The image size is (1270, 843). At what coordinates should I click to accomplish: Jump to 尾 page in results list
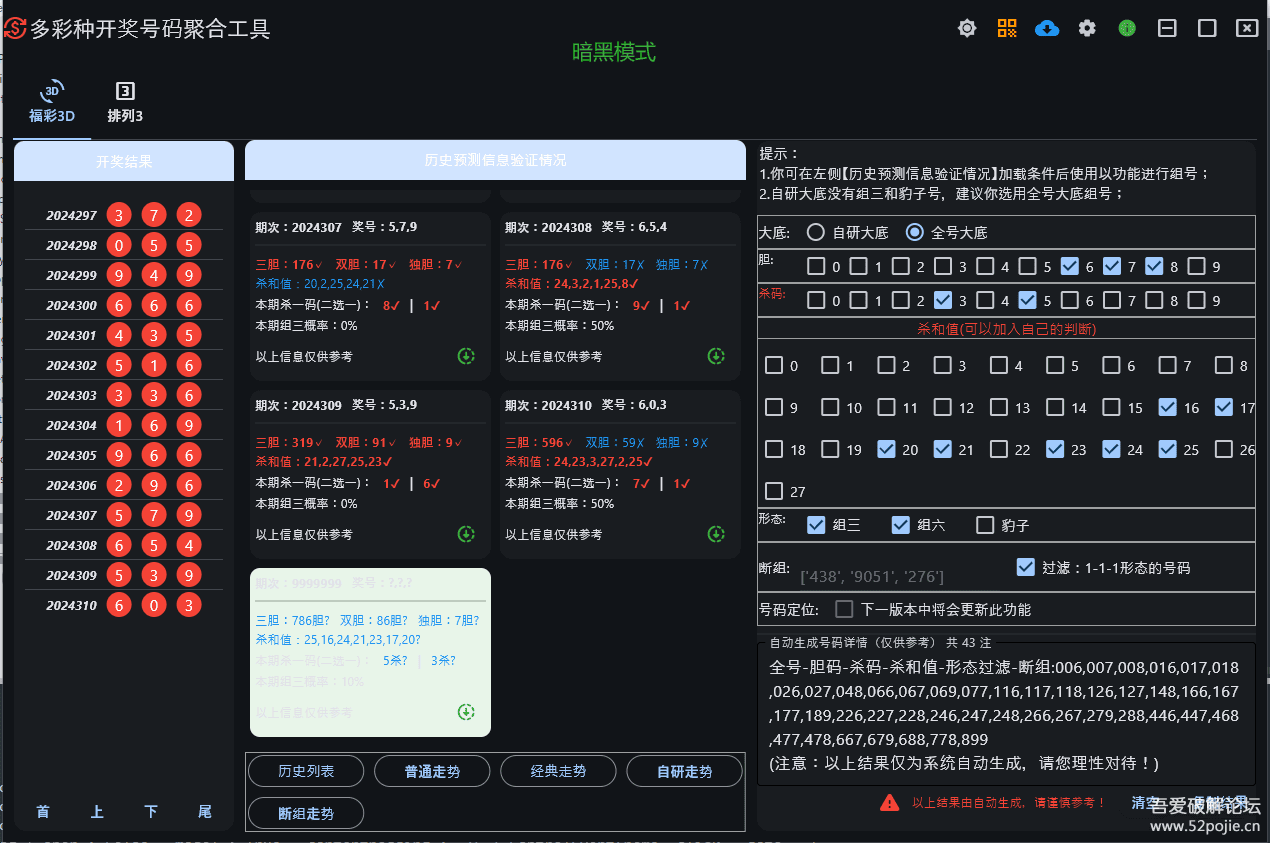[x=205, y=811]
